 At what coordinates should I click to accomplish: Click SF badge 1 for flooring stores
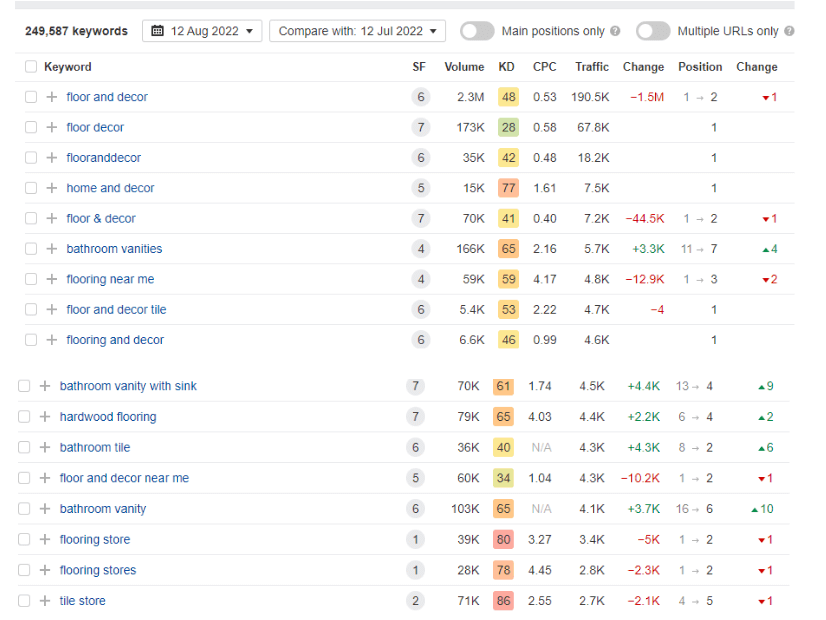416,570
